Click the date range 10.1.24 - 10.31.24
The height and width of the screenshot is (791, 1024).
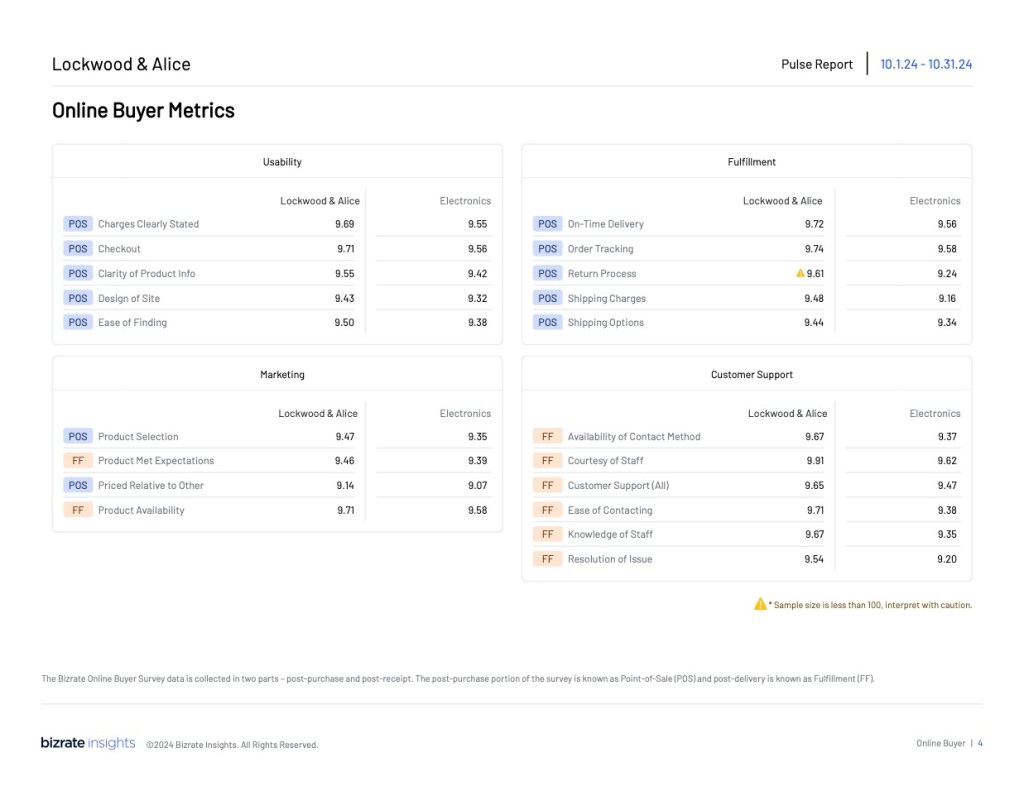pyautogui.click(x=926, y=64)
